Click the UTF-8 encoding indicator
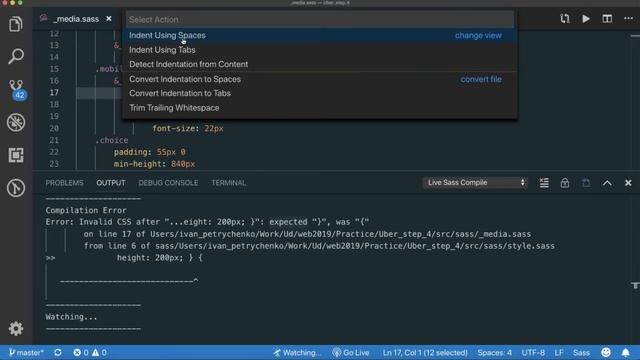Screen dimensions: 640x360 click(x=533, y=352)
